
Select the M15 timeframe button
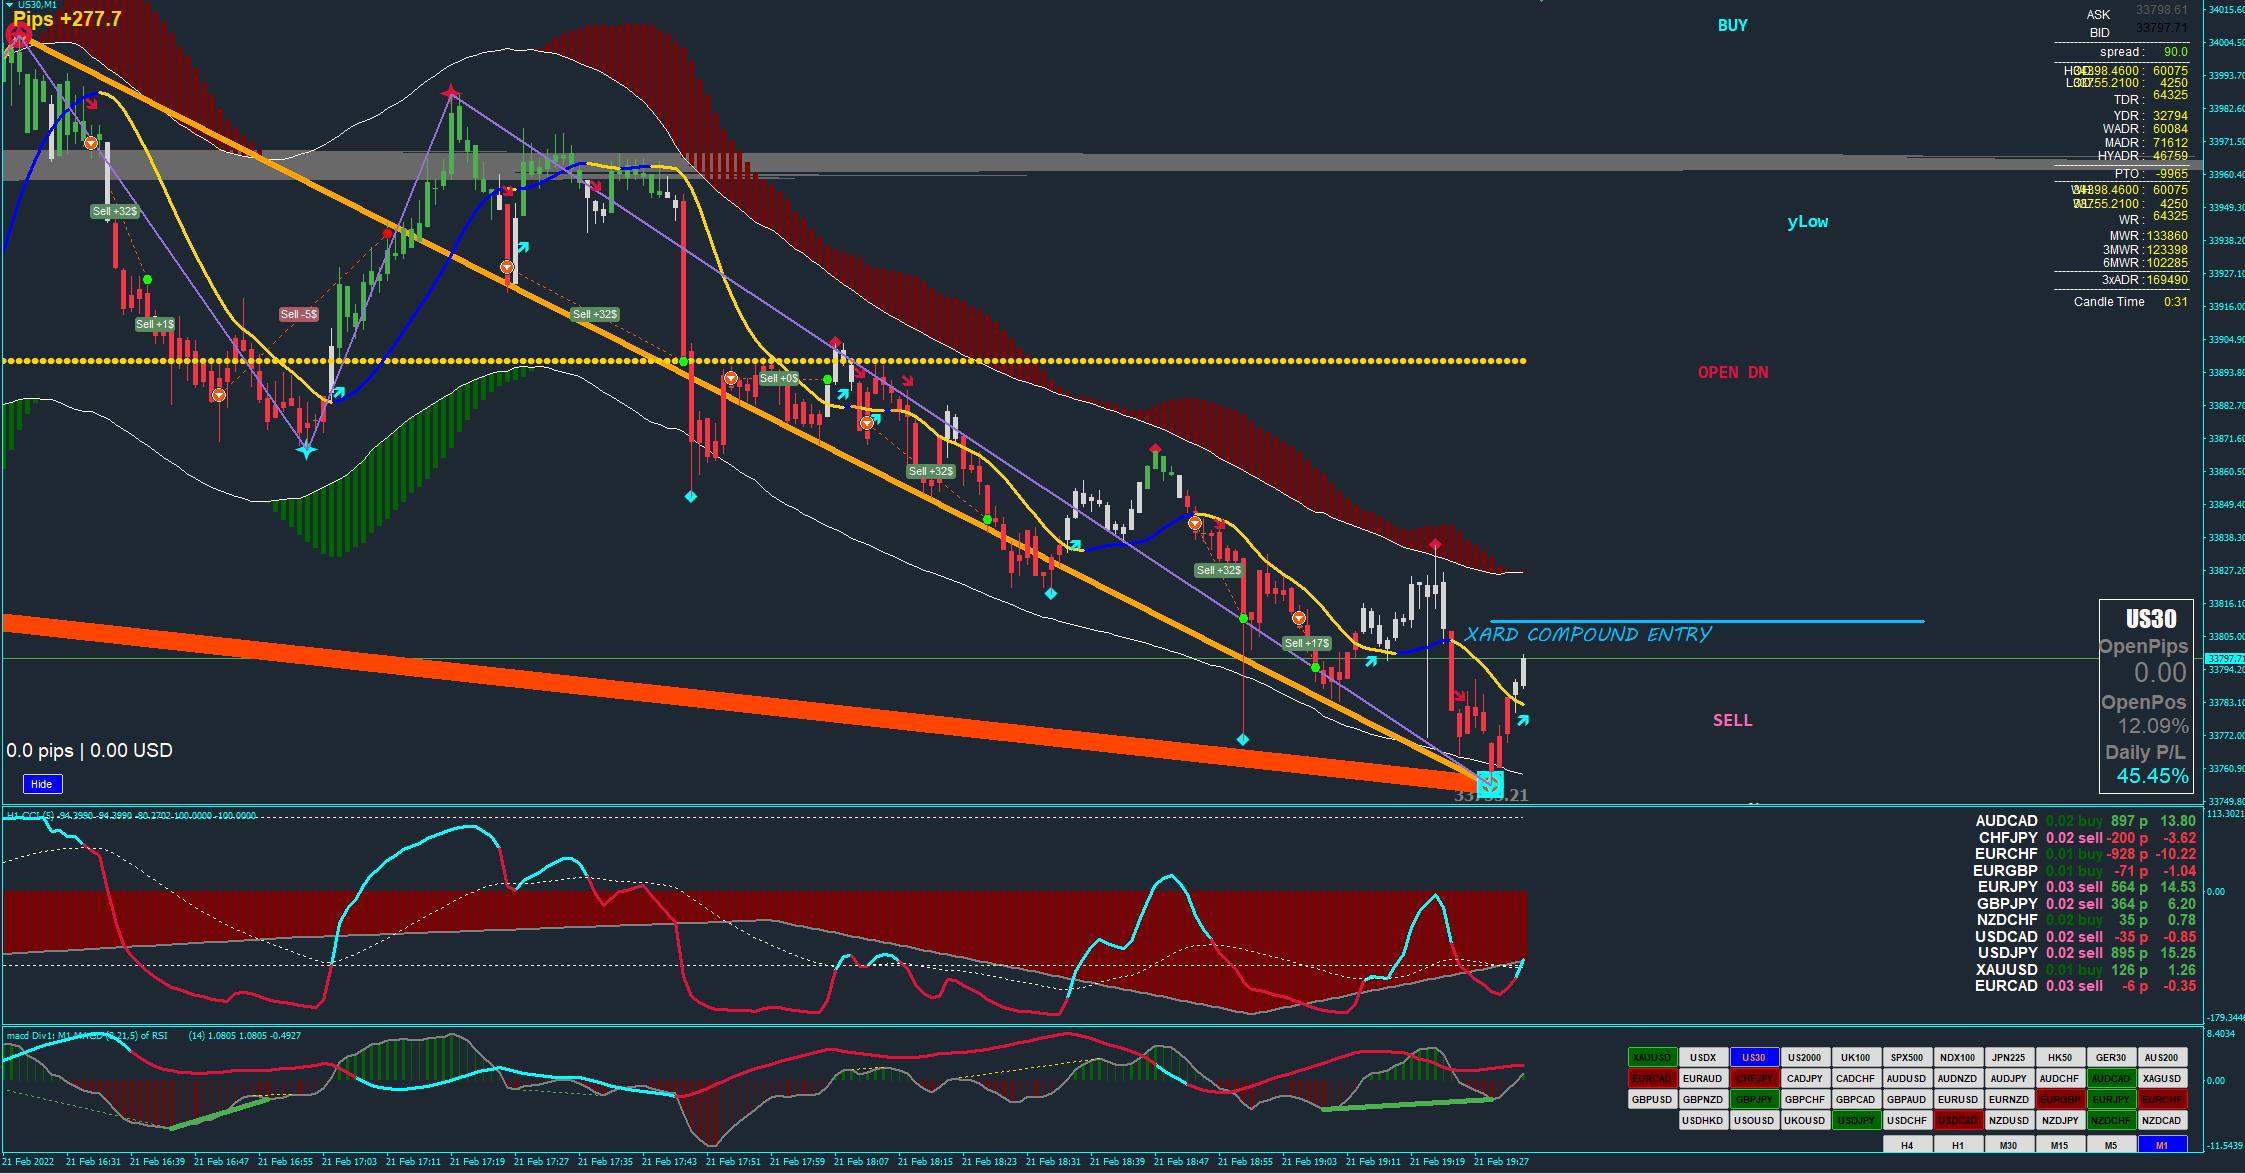click(2059, 1145)
